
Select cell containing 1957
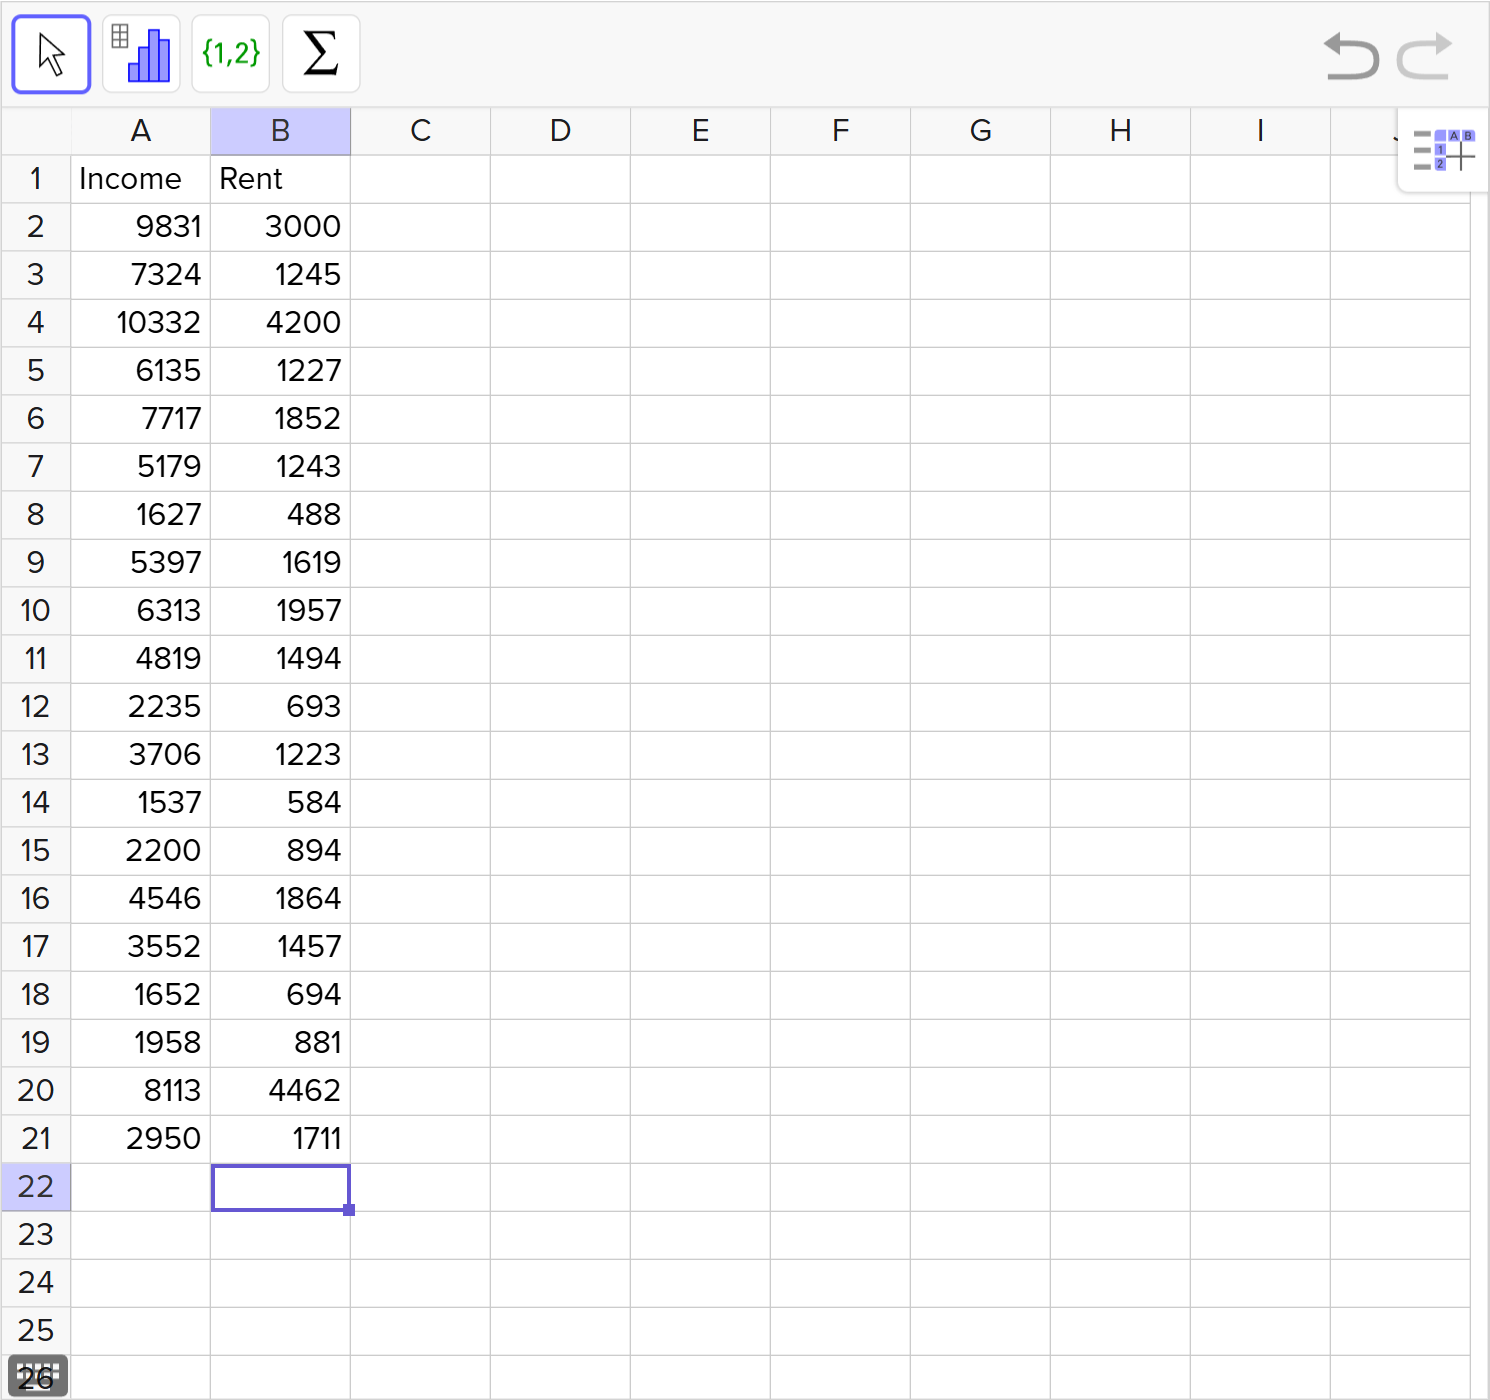[x=281, y=611]
